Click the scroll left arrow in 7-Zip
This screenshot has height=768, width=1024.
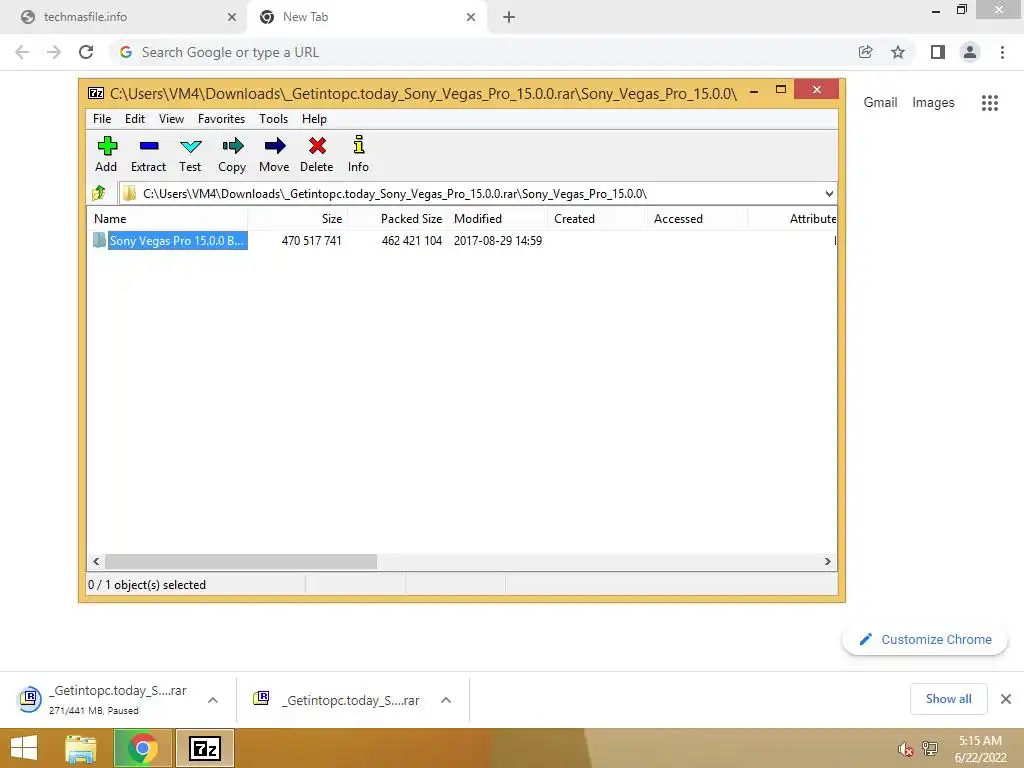(x=96, y=562)
